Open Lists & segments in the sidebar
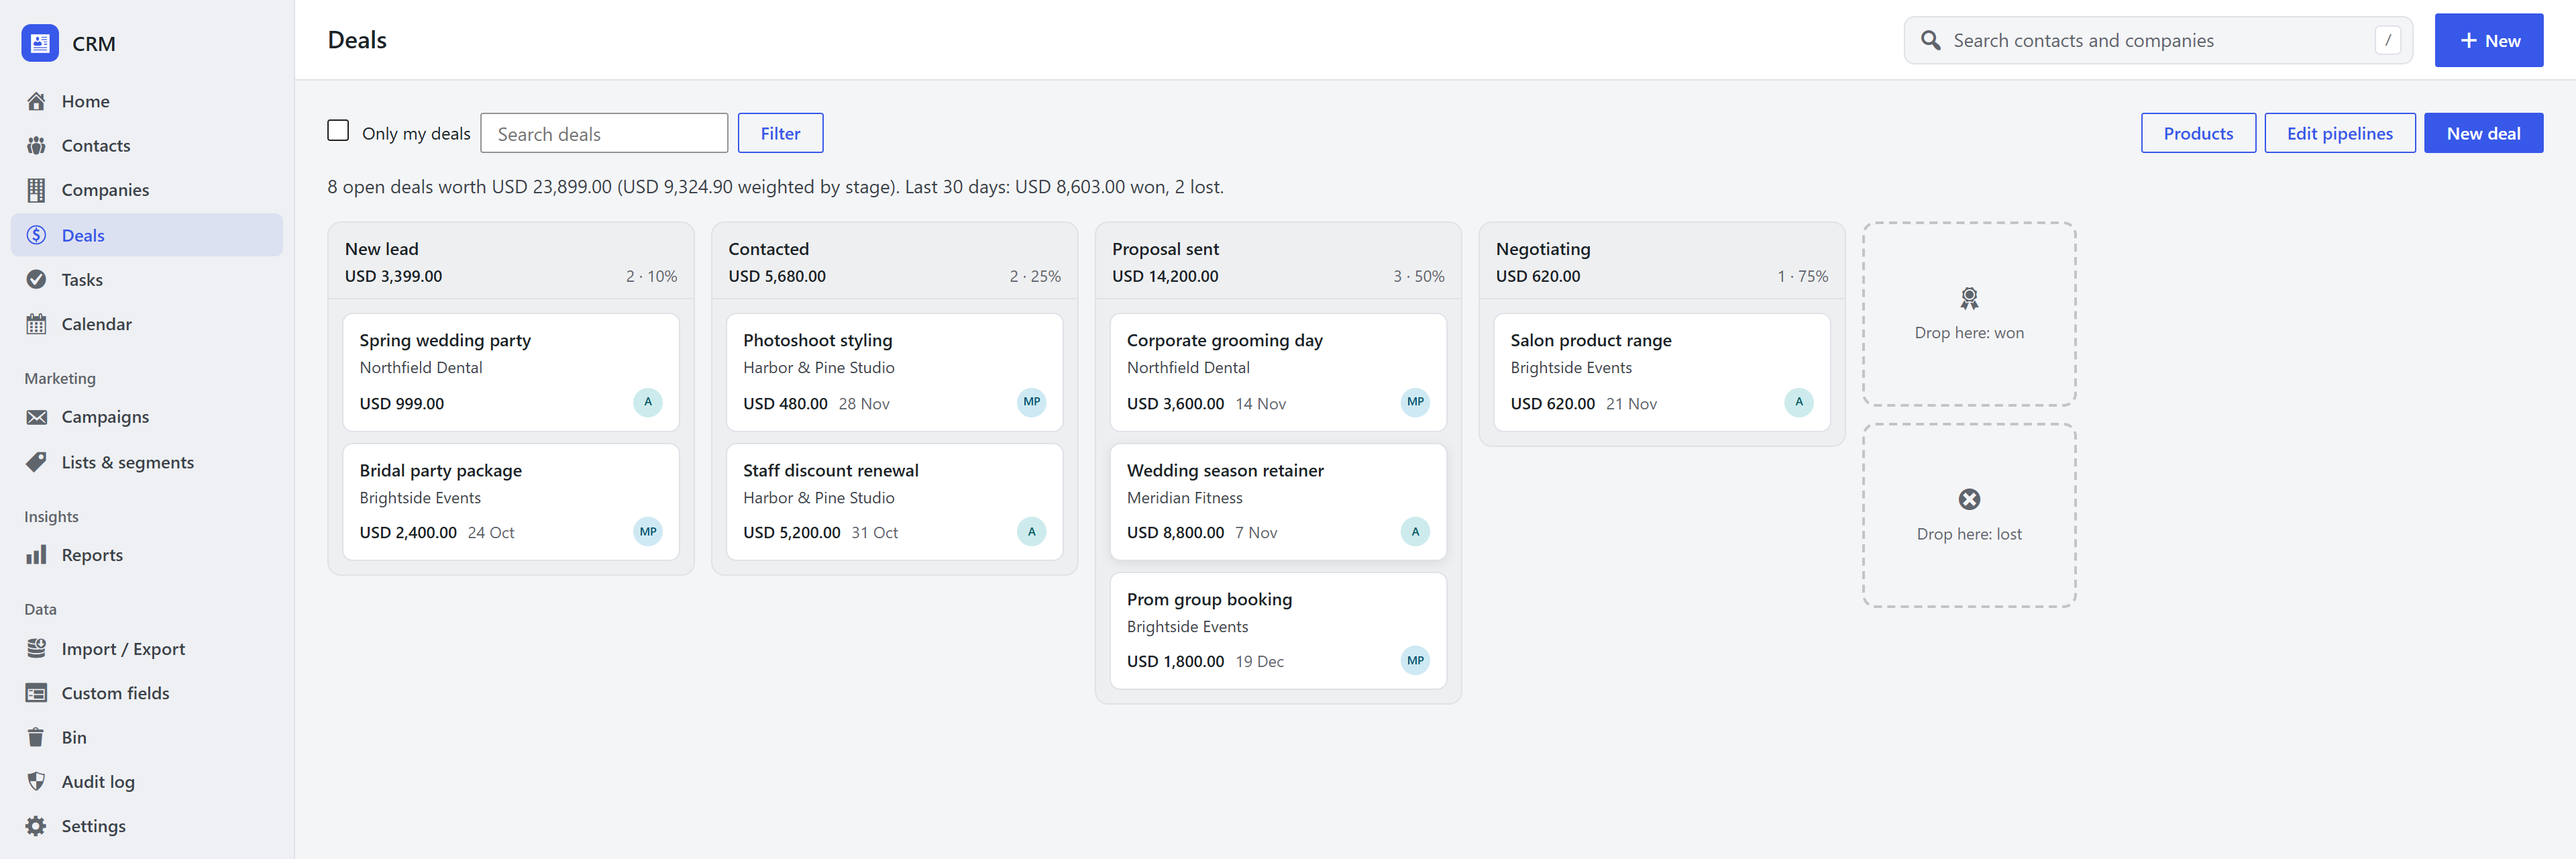This screenshot has height=859, width=2576. tap(147, 462)
